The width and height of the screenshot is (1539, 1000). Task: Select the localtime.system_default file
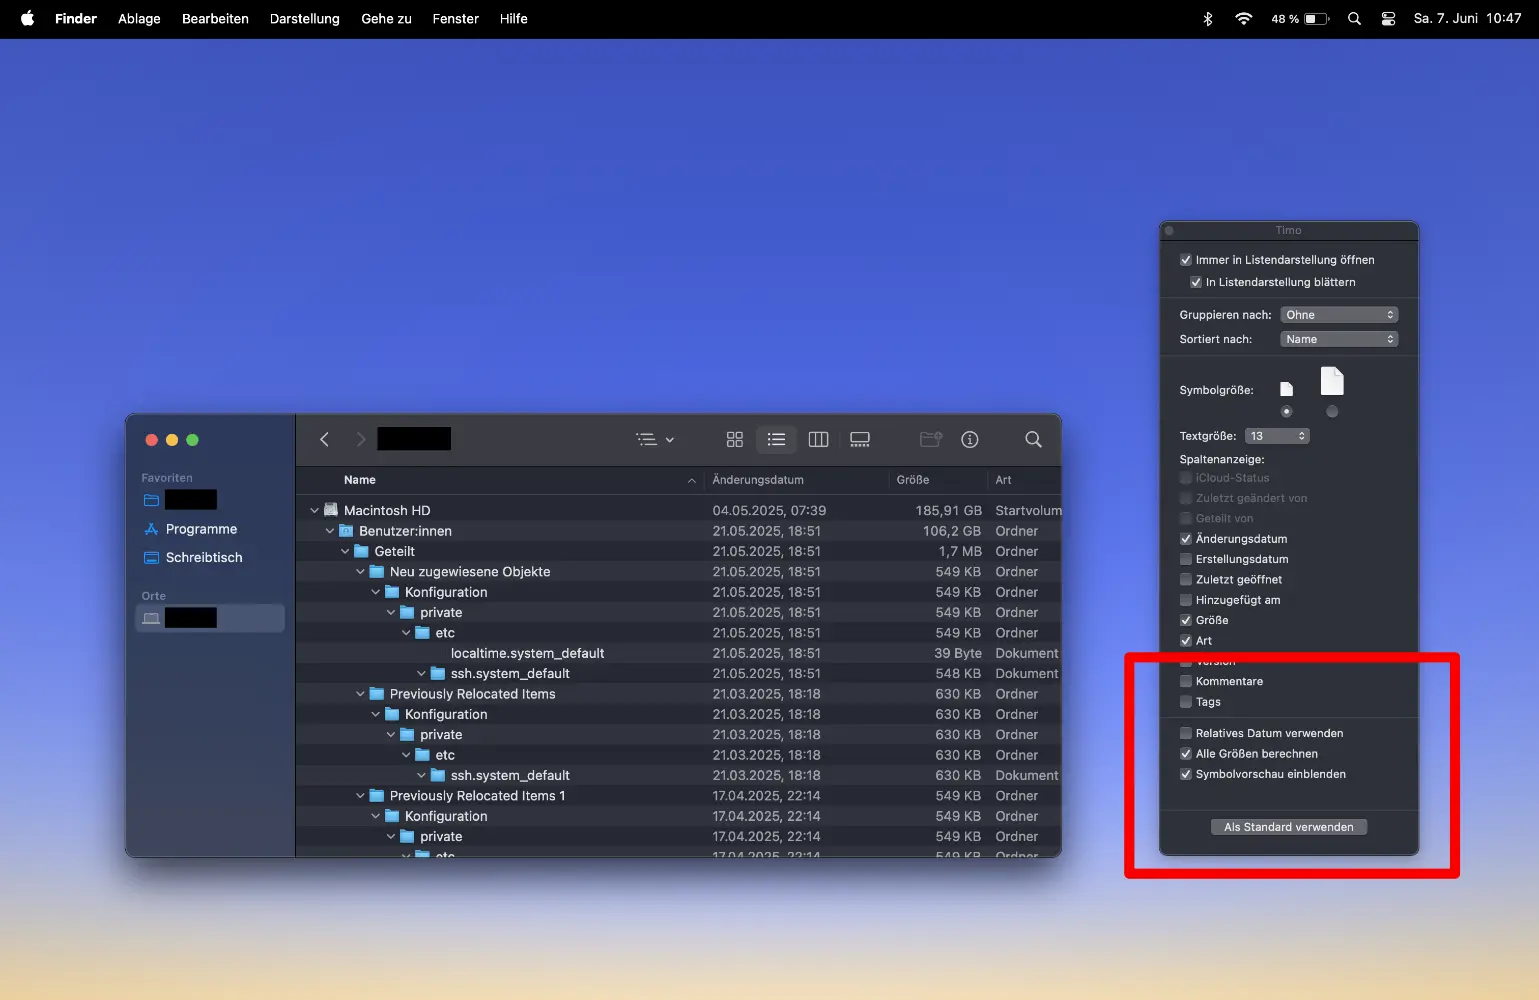coord(678,653)
